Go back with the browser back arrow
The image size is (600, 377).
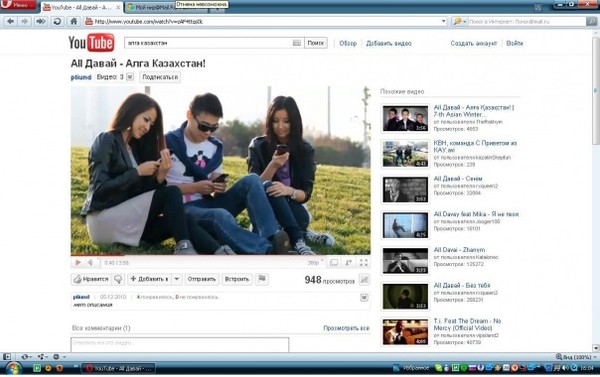11,21
